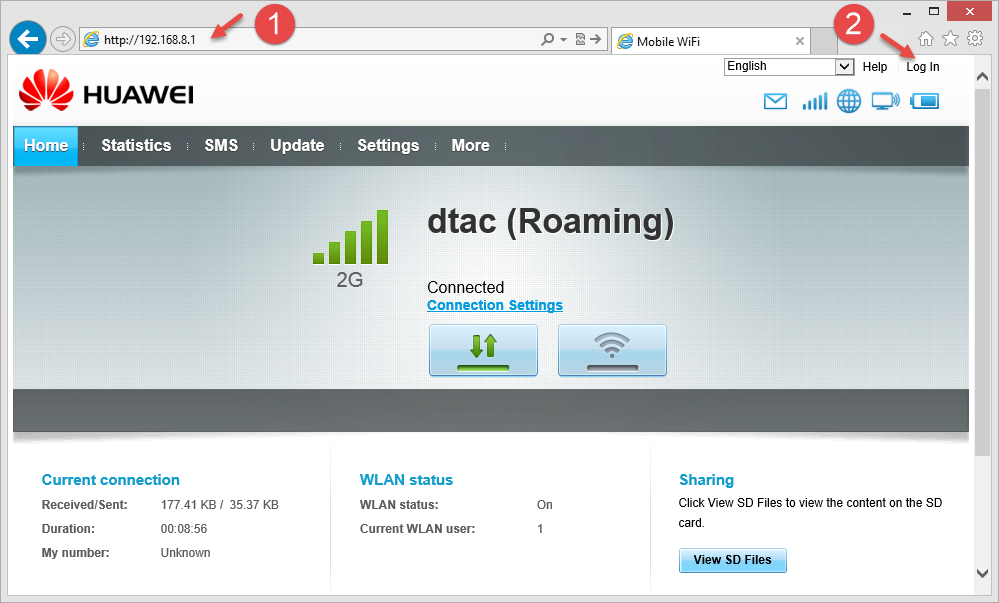Click the search magnifier in the address bar
Screen dimensions: 999x603
547,40
